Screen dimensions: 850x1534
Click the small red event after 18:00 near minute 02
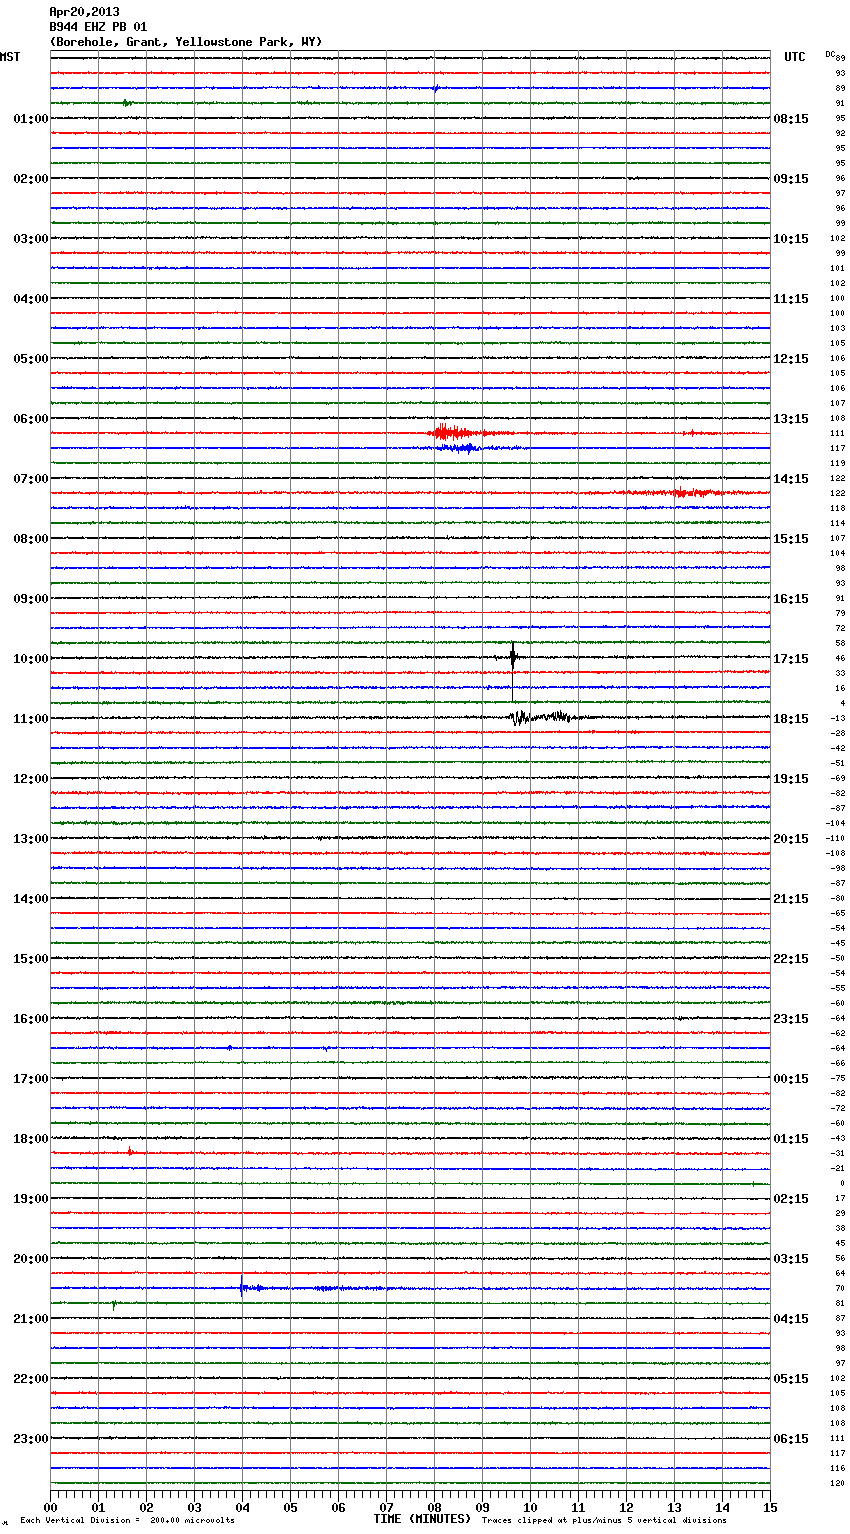(131, 1152)
